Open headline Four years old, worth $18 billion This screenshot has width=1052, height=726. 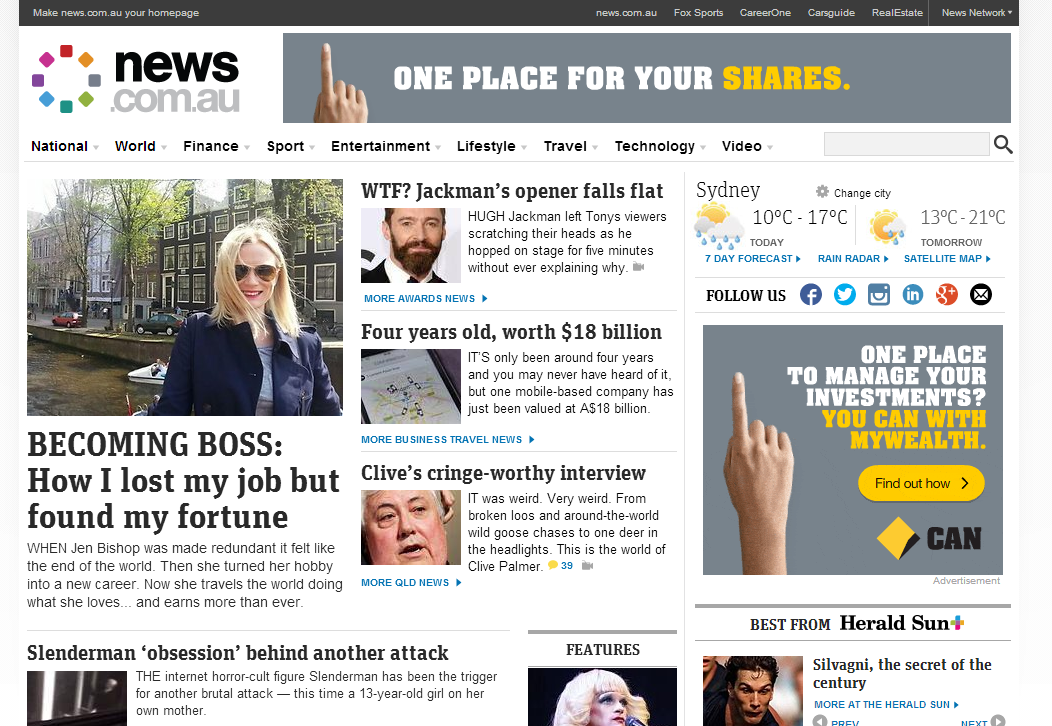point(511,332)
